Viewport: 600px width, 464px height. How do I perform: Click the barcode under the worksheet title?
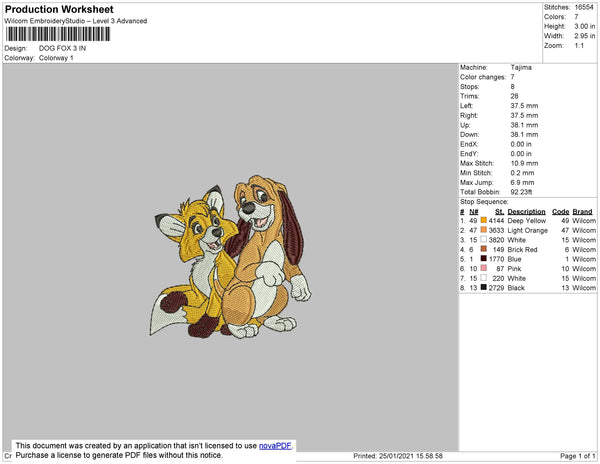58,34
